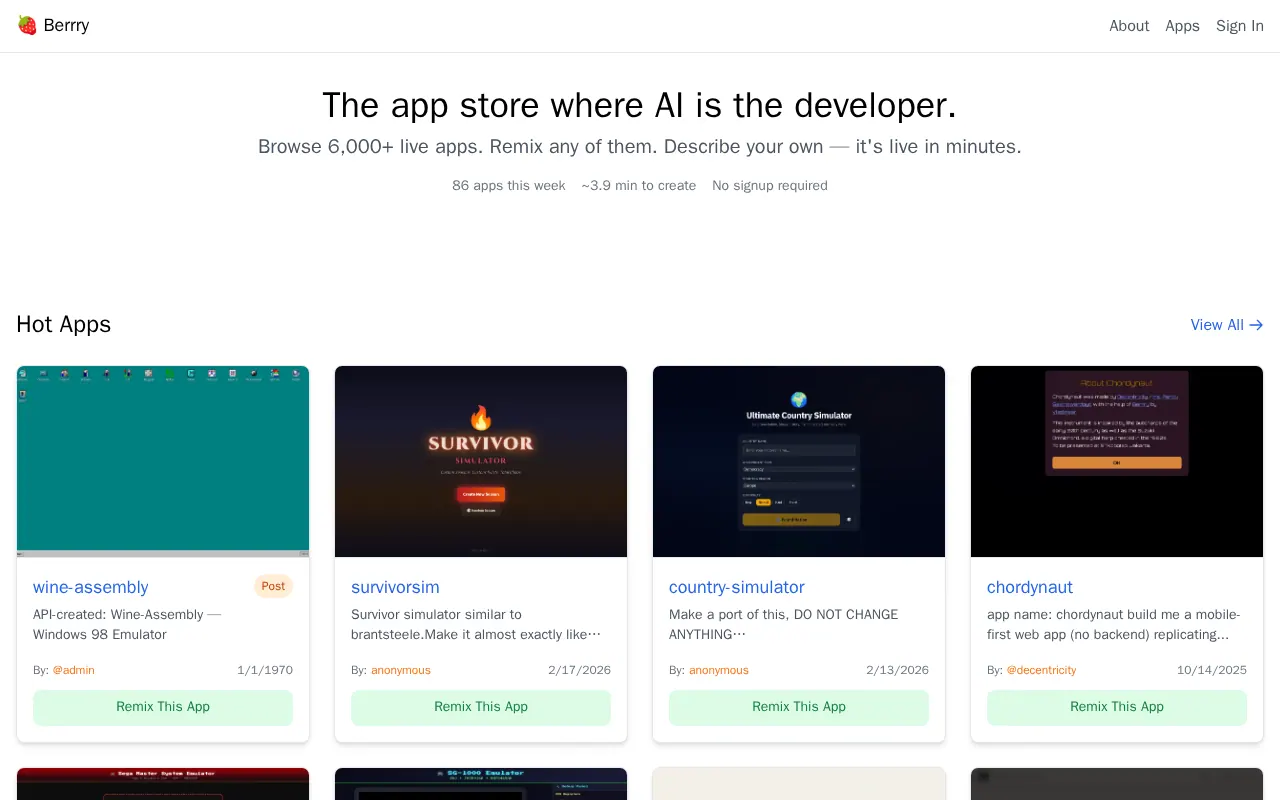Image resolution: width=1280 pixels, height=800 pixels.
Task: Remix the country-simulator app
Action: 799,707
